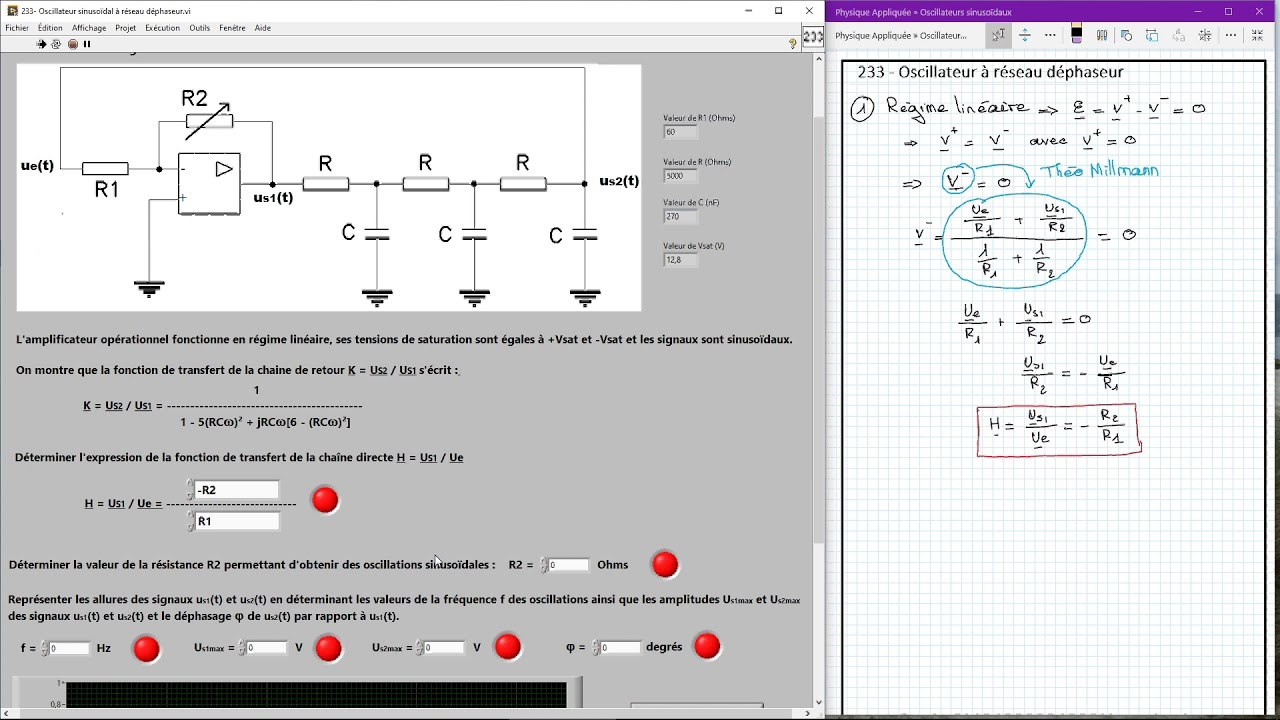Open the Projet menu
Screen dimensions: 1280x720
click(x=125, y=28)
